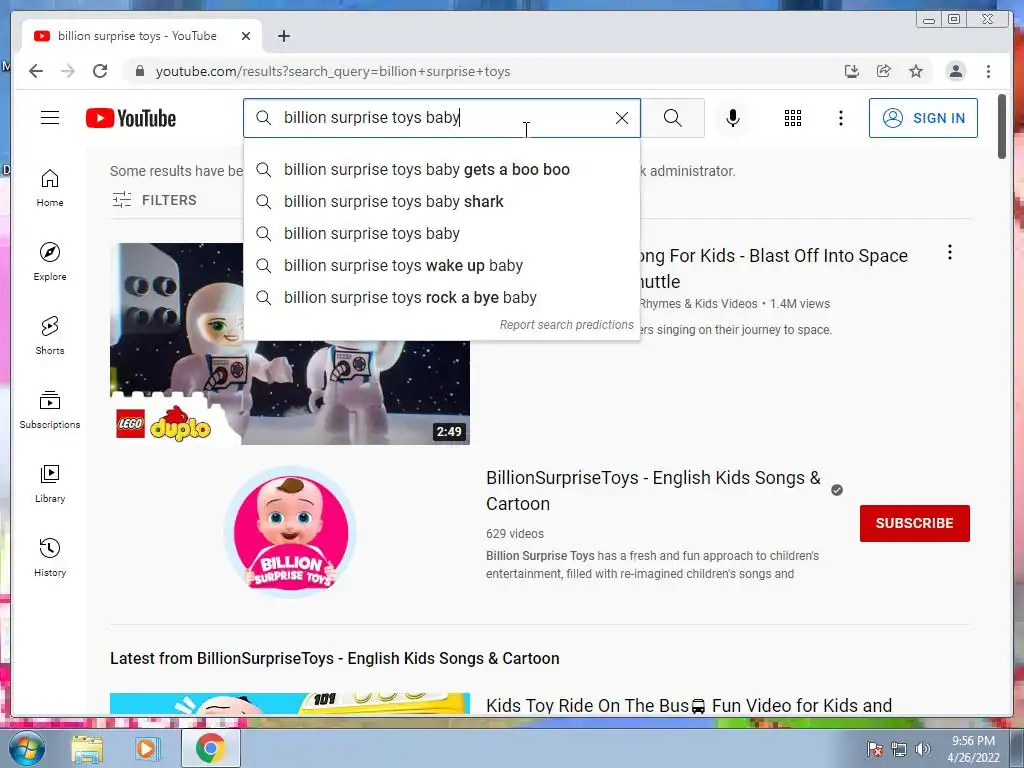Open the Billion Surprise Toys channel avatar

pyautogui.click(x=290, y=532)
